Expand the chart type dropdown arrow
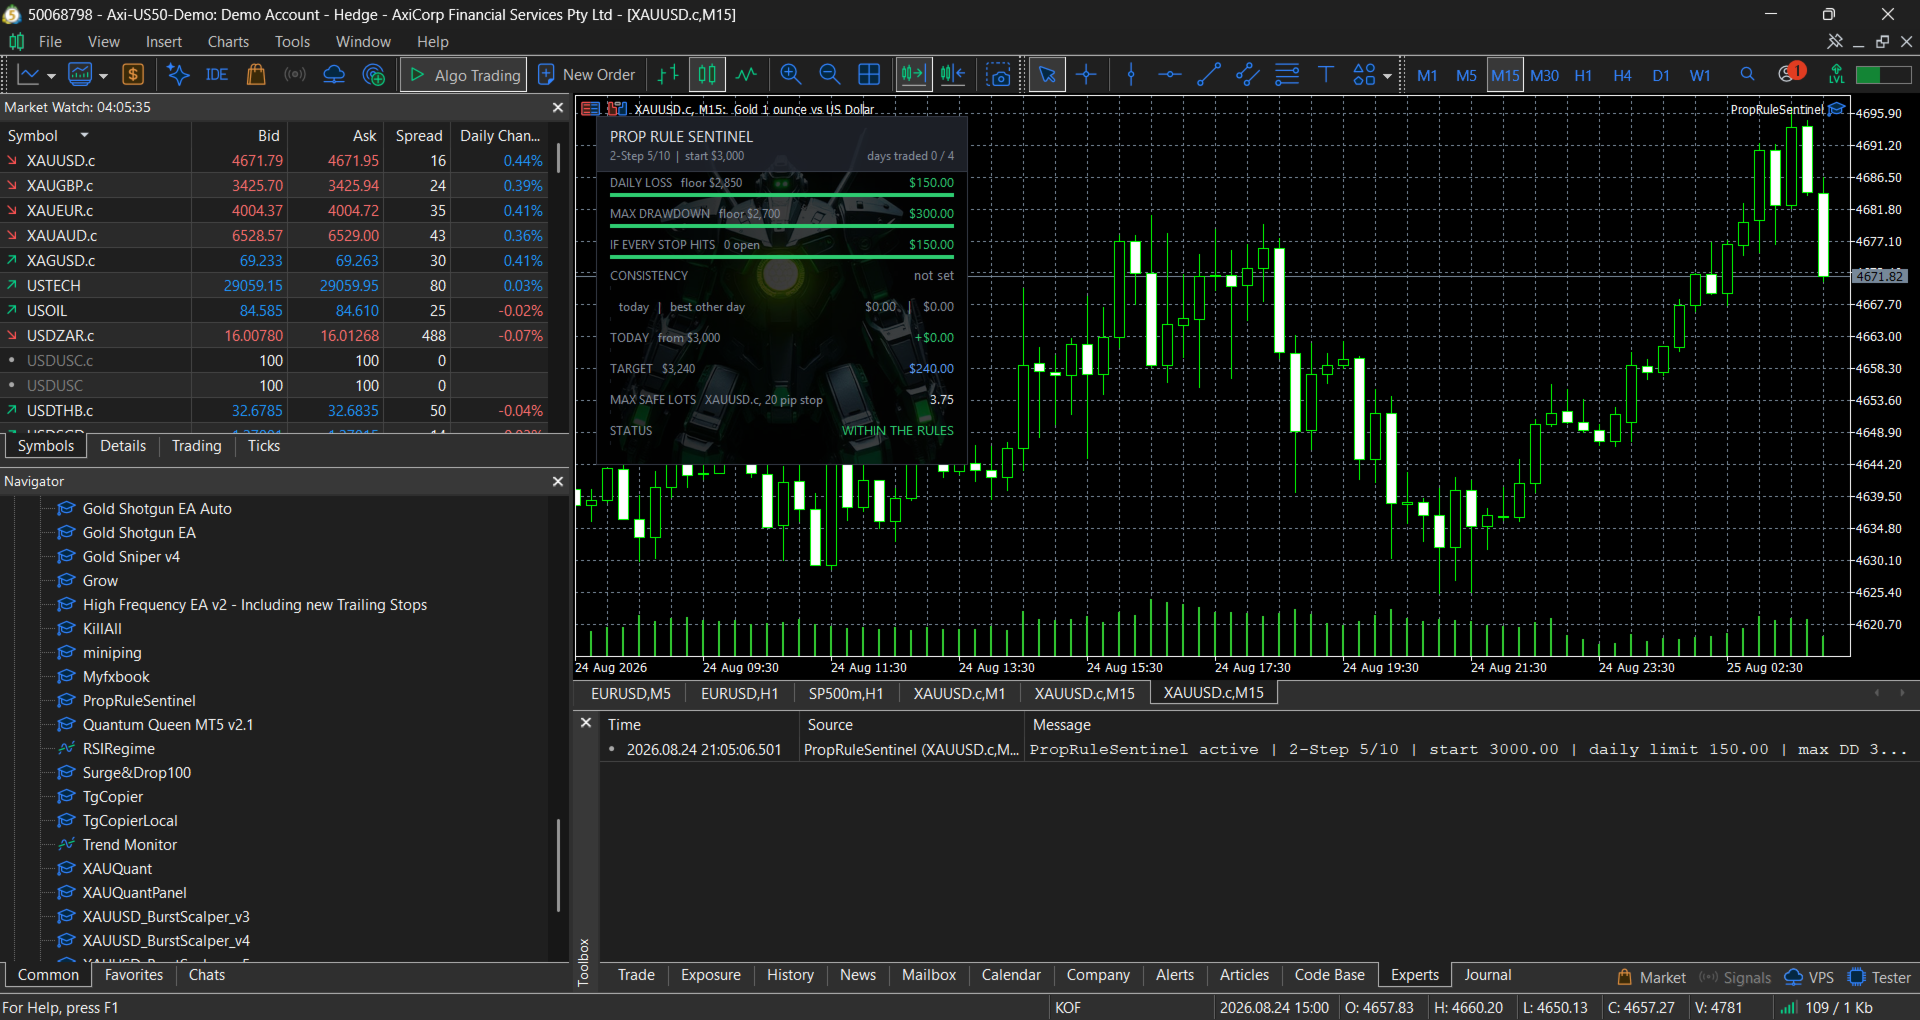The image size is (1920, 1020). [x=51, y=76]
